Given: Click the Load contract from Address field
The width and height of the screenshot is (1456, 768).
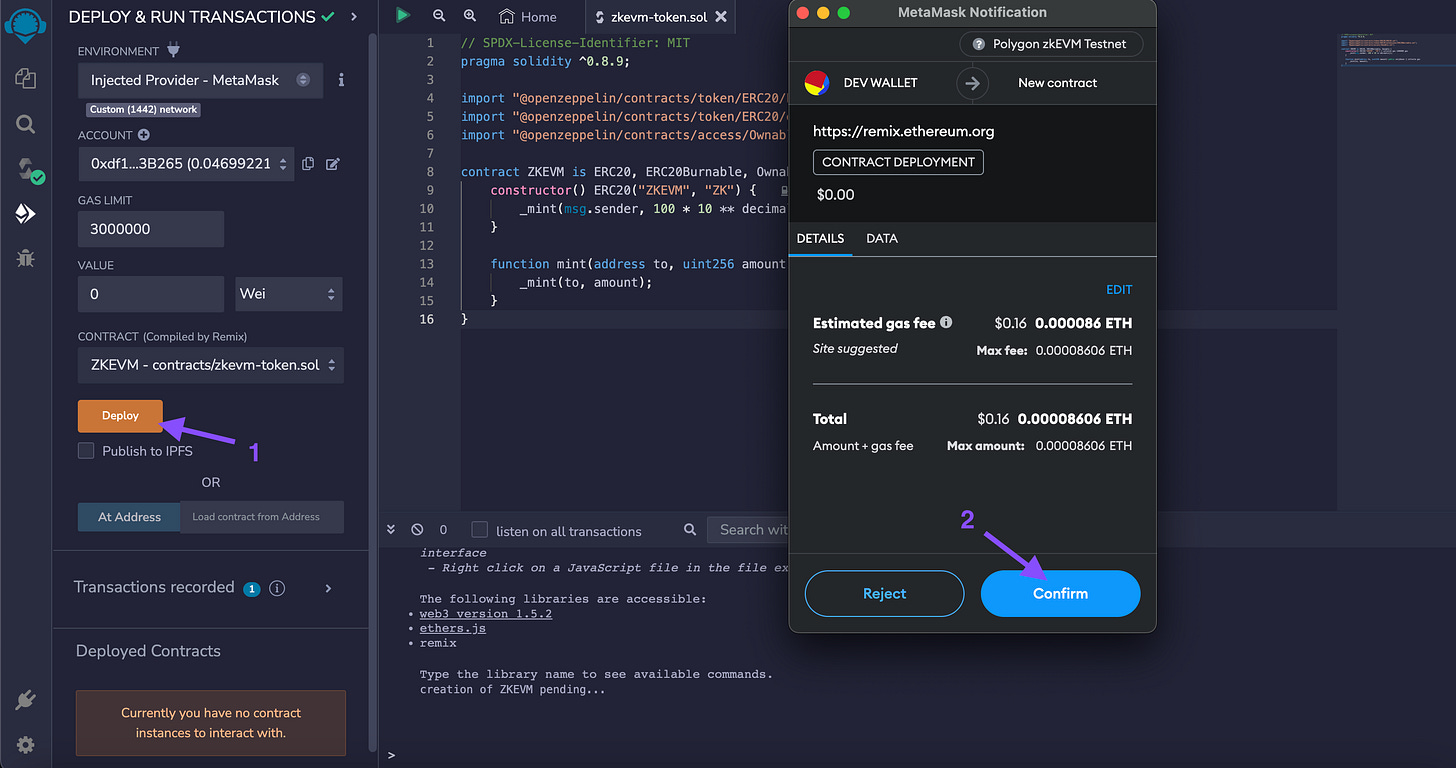Looking at the screenshot, I should 262,517.
